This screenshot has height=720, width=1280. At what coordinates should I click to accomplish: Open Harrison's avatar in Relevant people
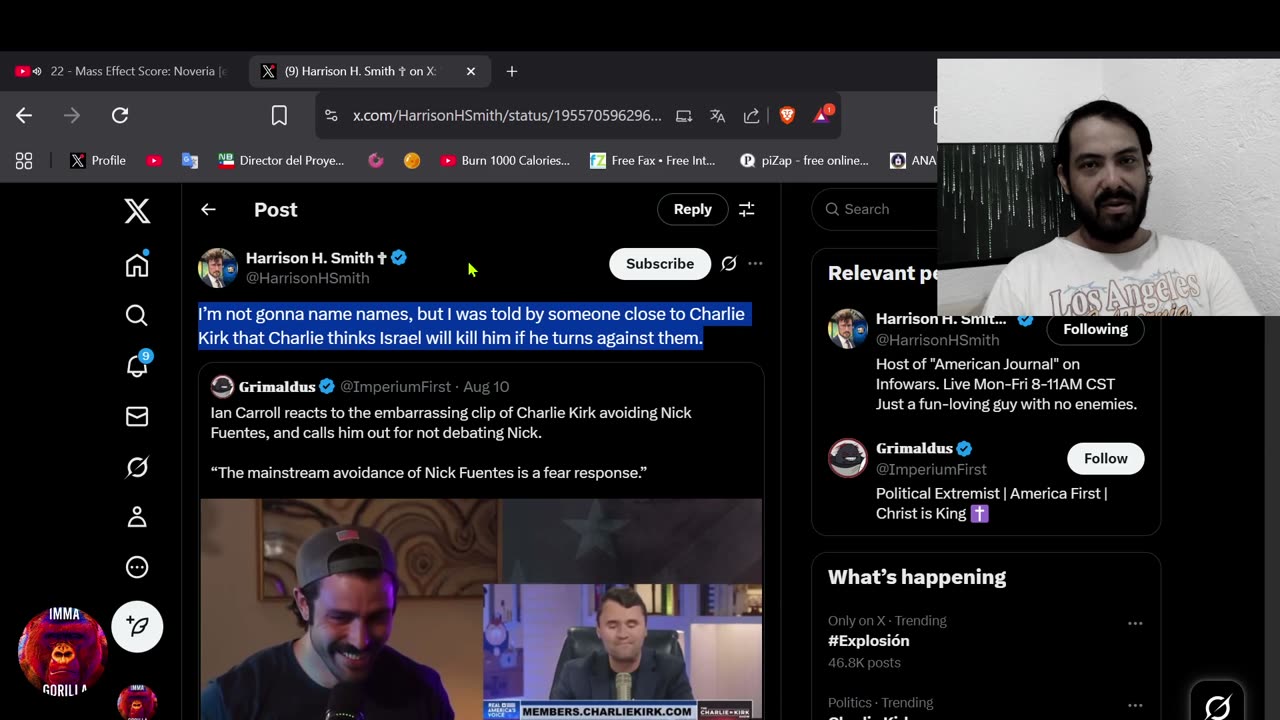848,329
